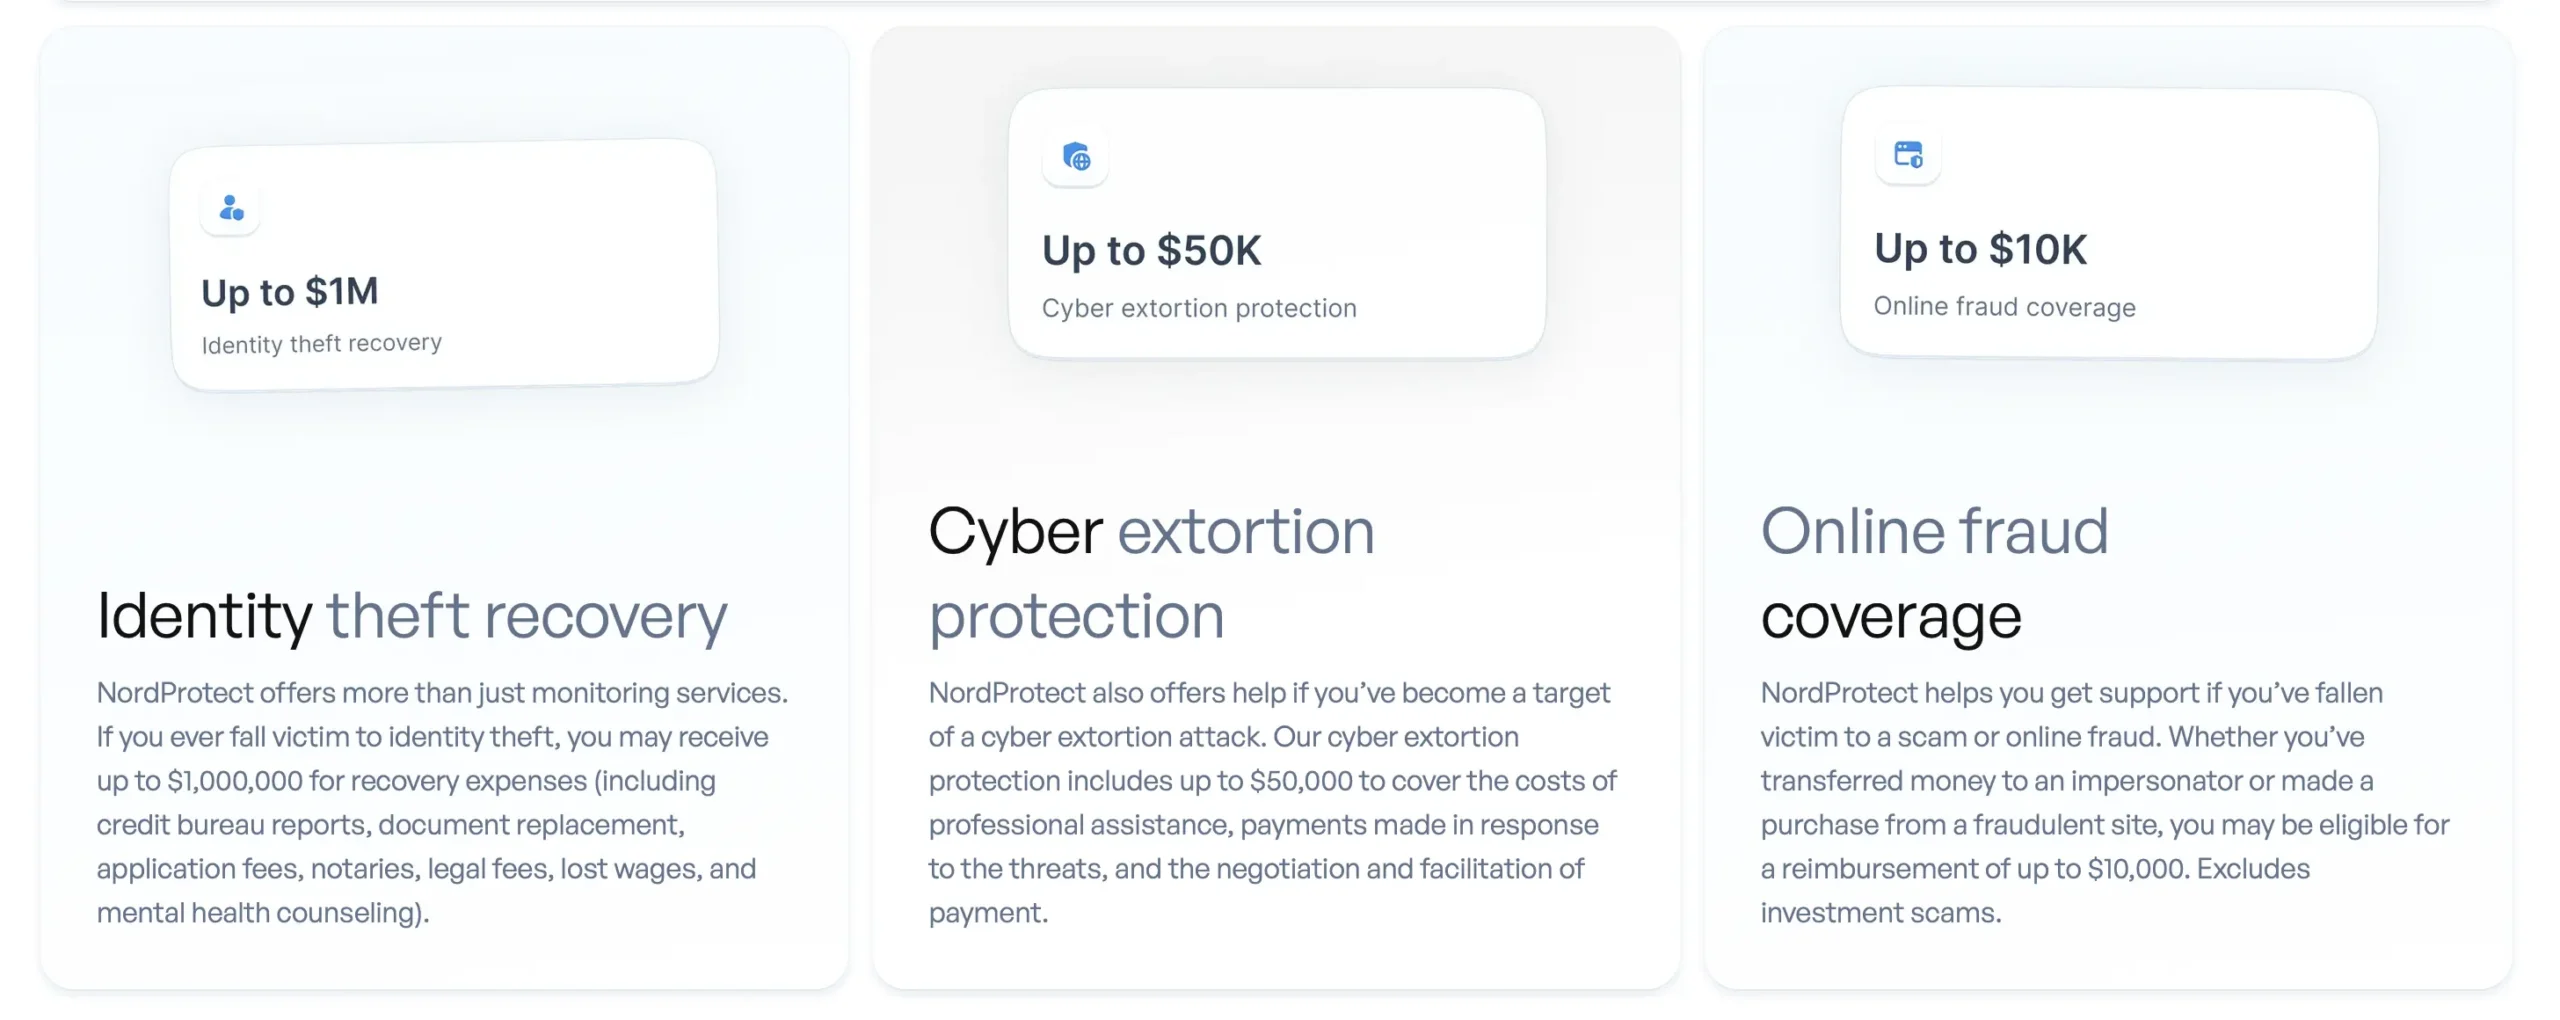Click the cyber extortion shield globe icon
The width and height of the screenshot is (2560, 1020).
click(1076, 157)
